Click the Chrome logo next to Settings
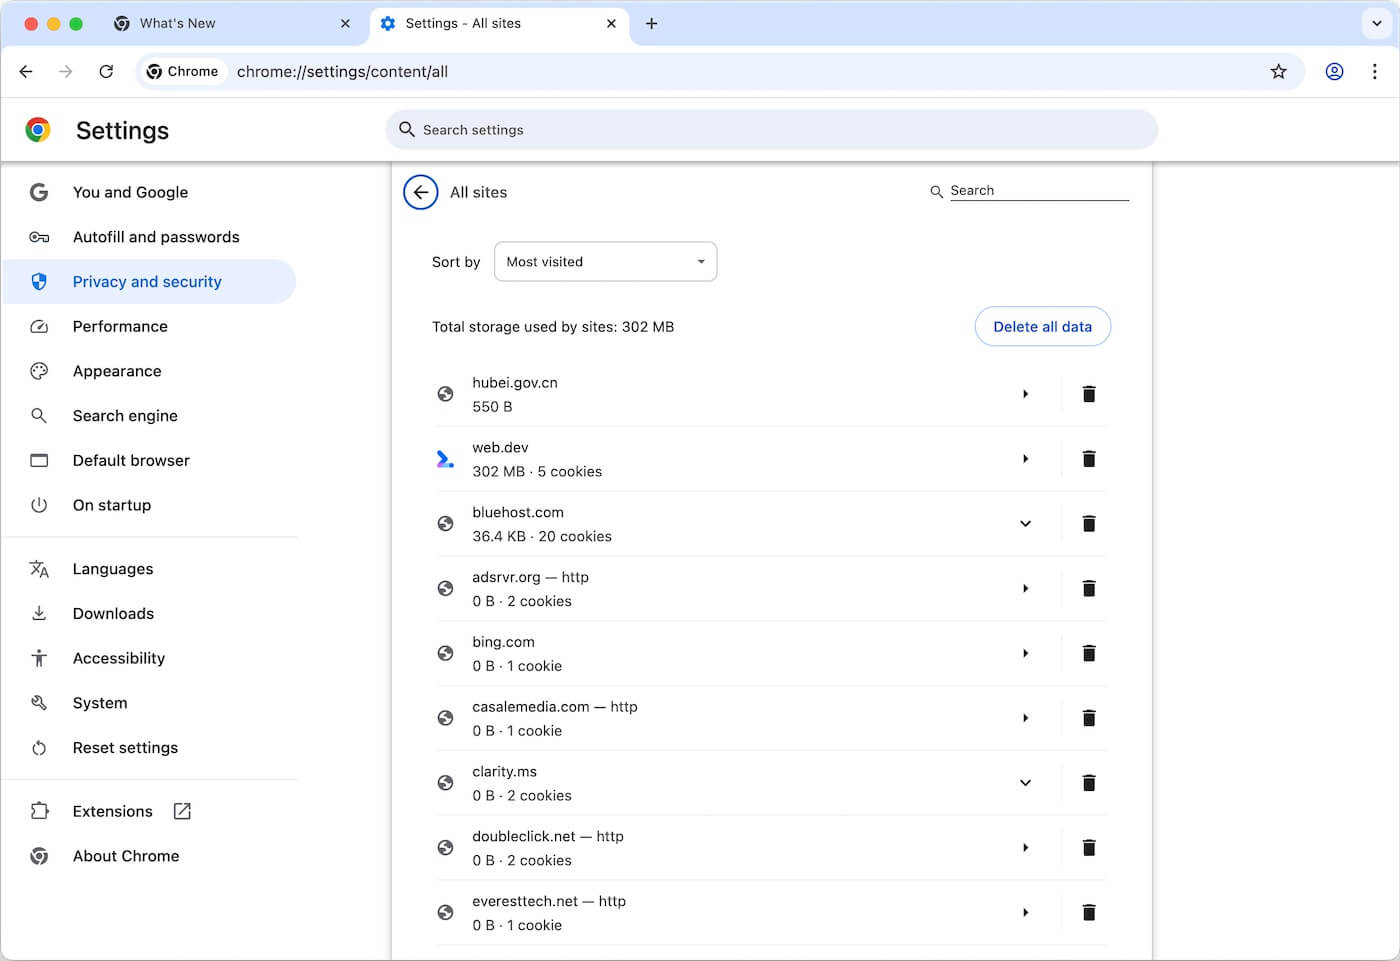The height and width of the screenshot is (961, 1400). (x=38, y=130)
